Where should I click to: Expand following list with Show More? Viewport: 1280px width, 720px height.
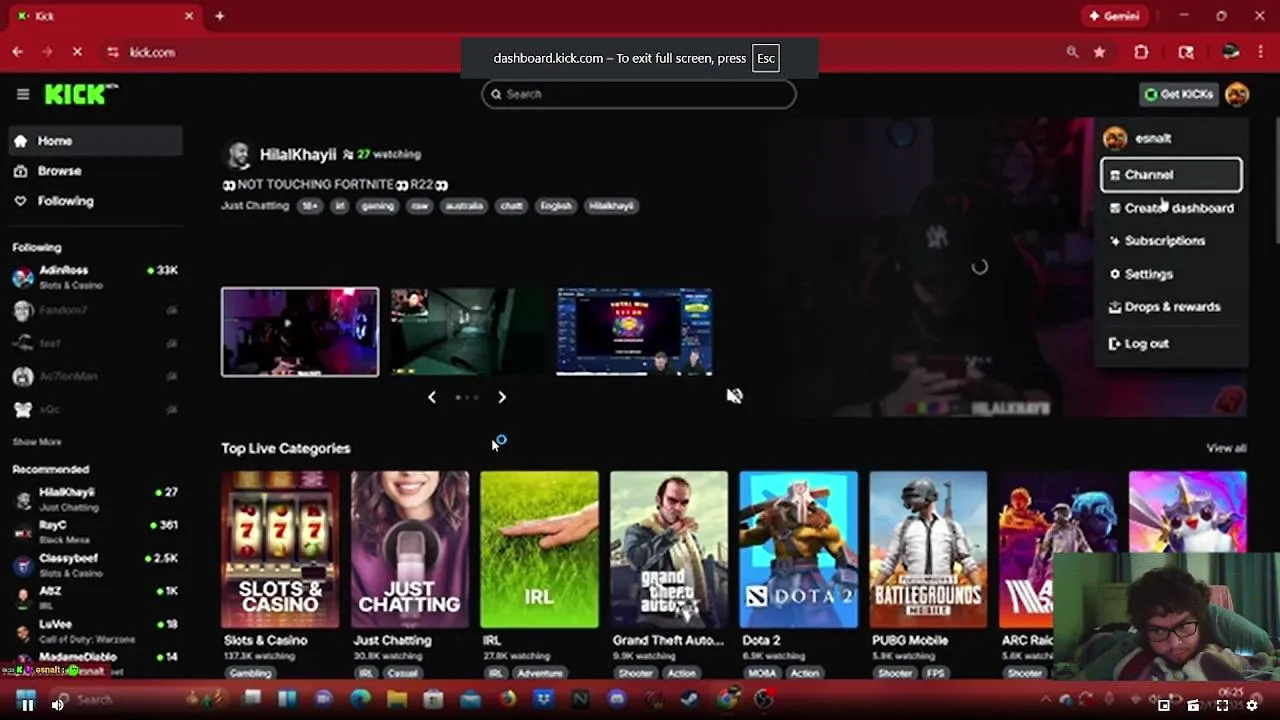[x=37, y=442]
